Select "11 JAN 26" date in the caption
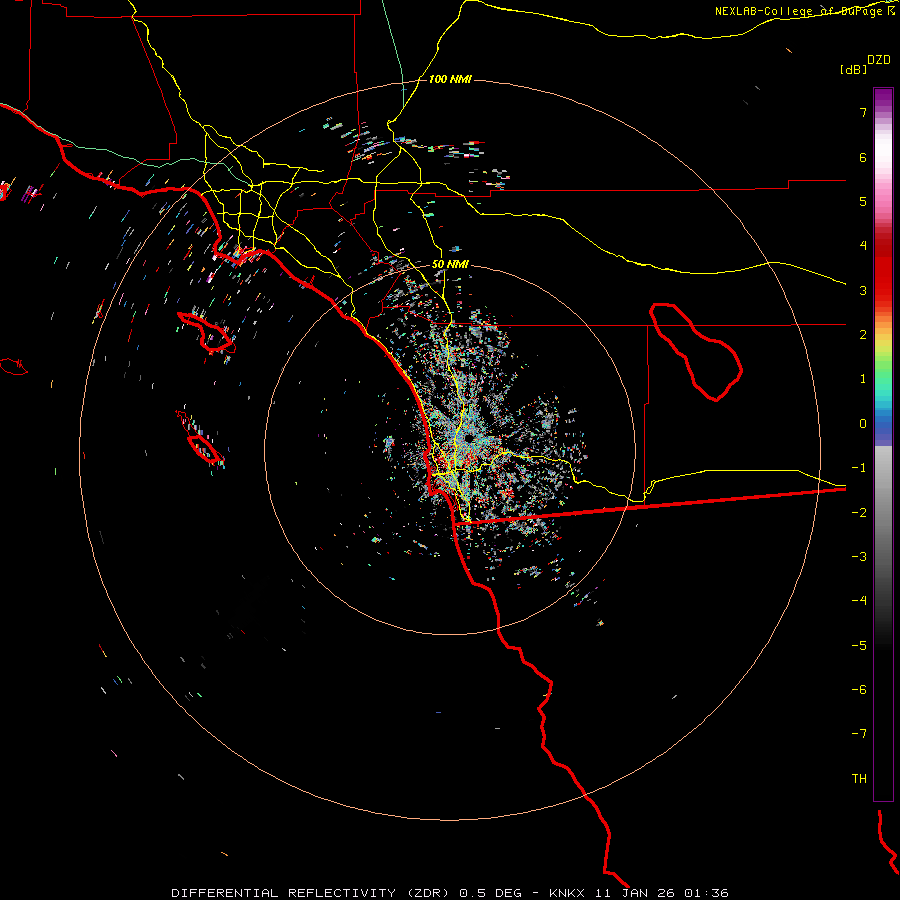900x900 pixels. coord(634,893)
